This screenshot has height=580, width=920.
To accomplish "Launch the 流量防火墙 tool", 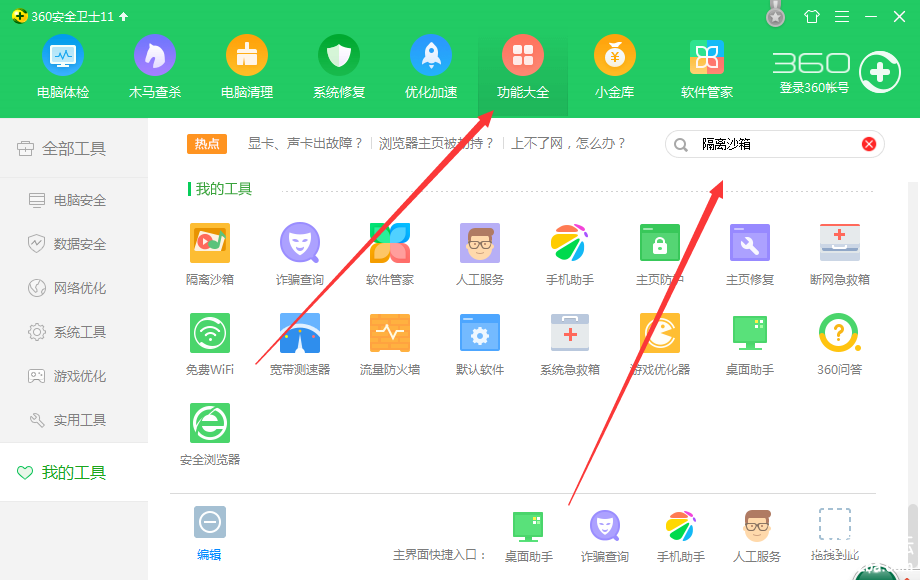I will pos(390,344).
